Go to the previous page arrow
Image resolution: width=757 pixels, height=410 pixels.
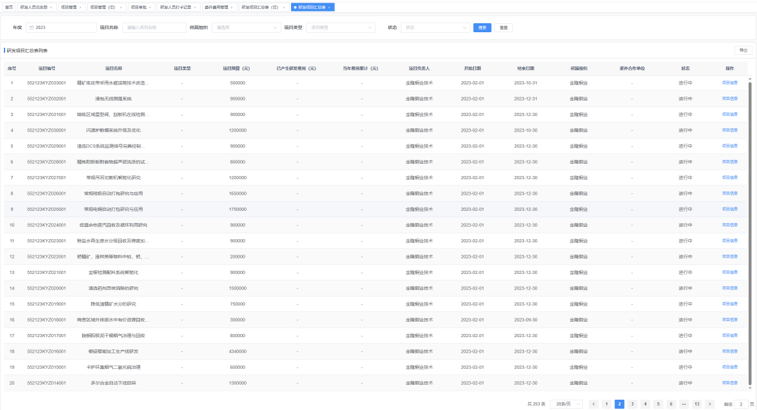pyautogui.click(x=593, y=404)
